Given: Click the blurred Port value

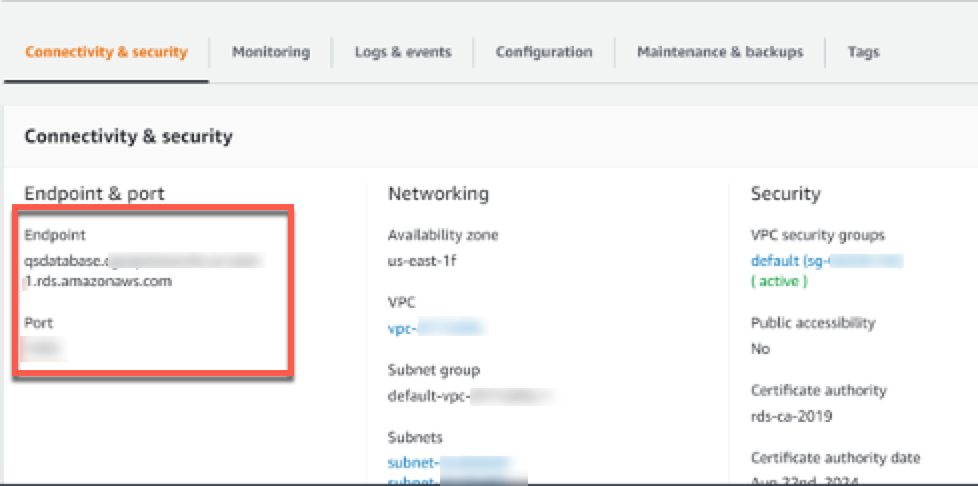Looking at the screenshot, I should point(44,349).
